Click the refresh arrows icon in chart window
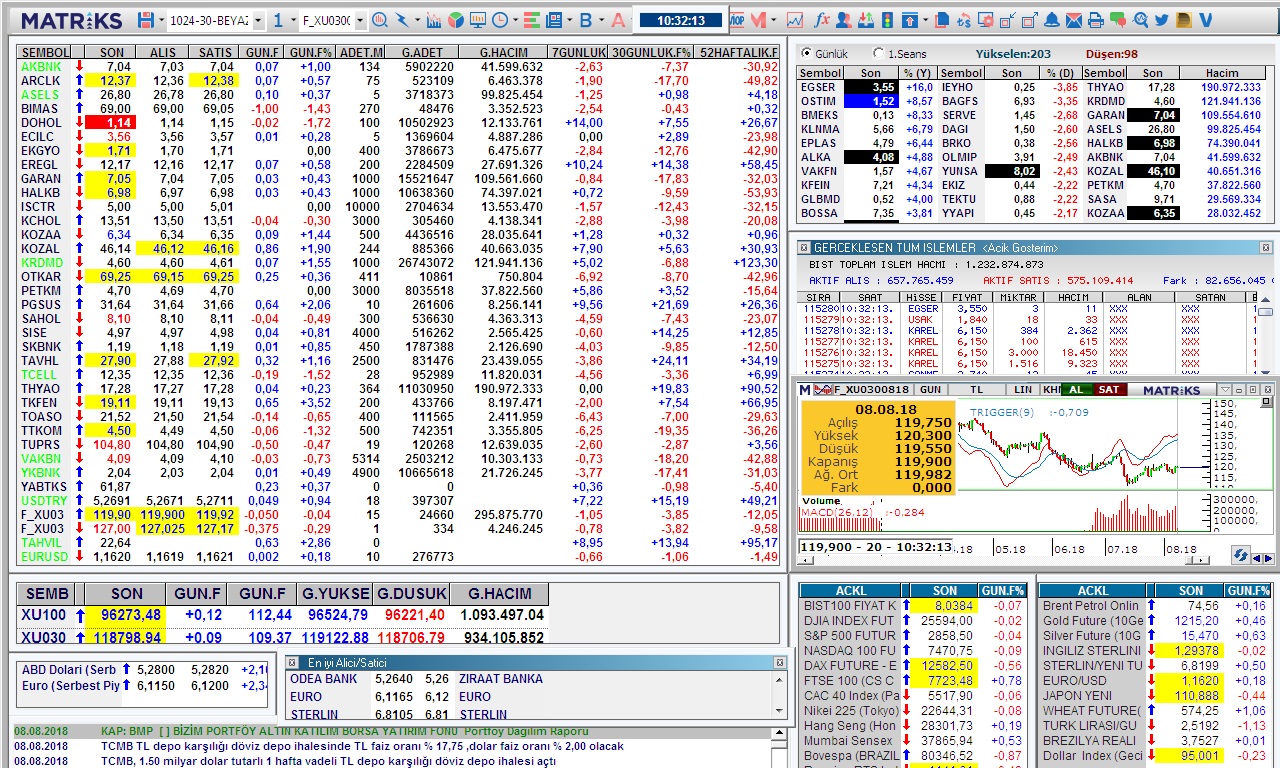This screenshot has height=768, width=1280. click(1241, 555)
